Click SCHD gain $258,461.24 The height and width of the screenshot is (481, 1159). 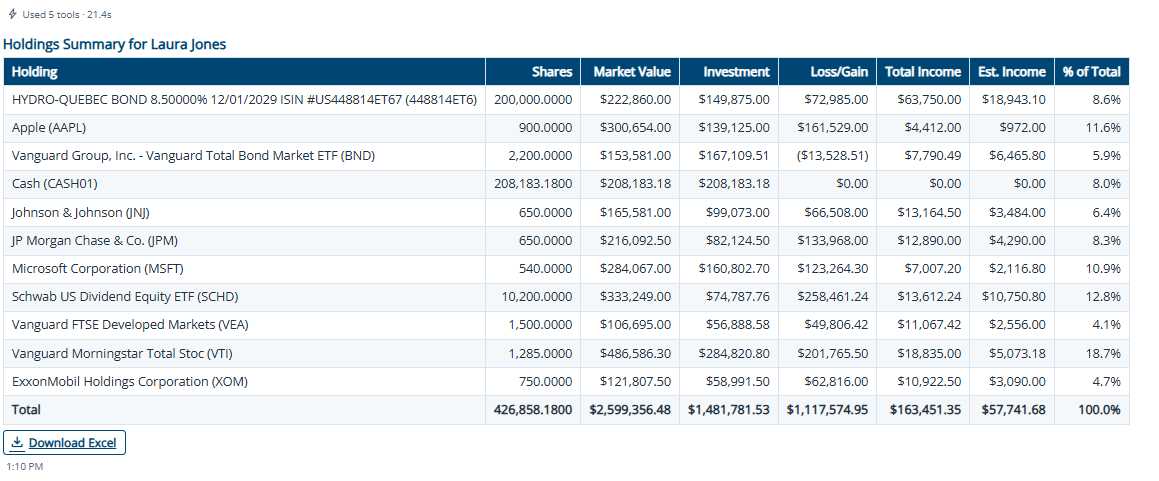tap(833, 297)
